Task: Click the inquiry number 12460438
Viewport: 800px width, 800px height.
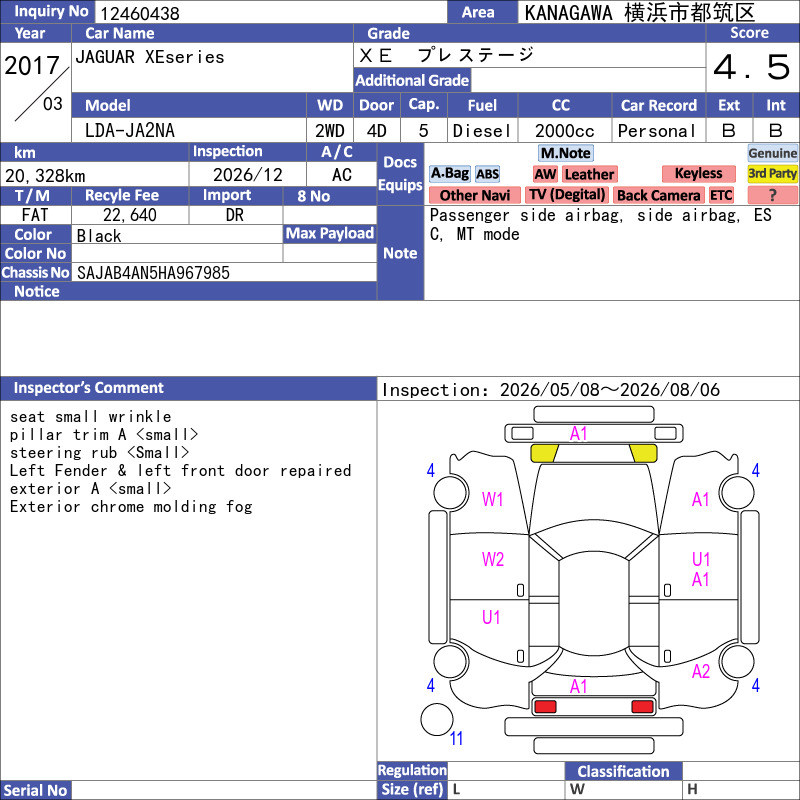Action: coord(140,14)
